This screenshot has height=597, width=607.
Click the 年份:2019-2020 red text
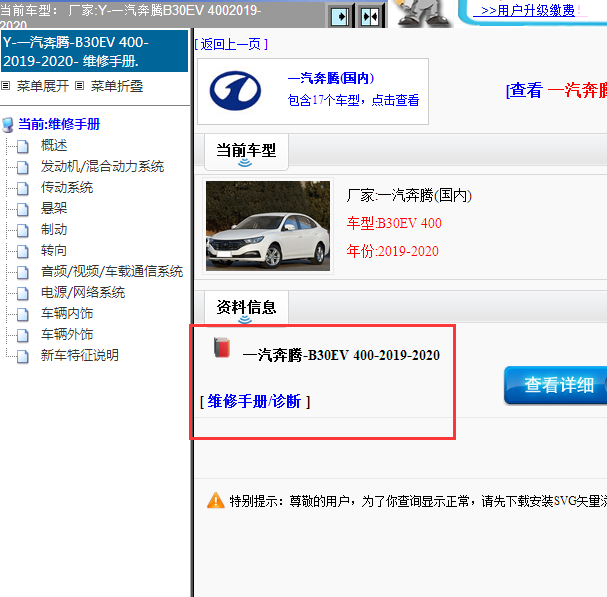[393, 251]
